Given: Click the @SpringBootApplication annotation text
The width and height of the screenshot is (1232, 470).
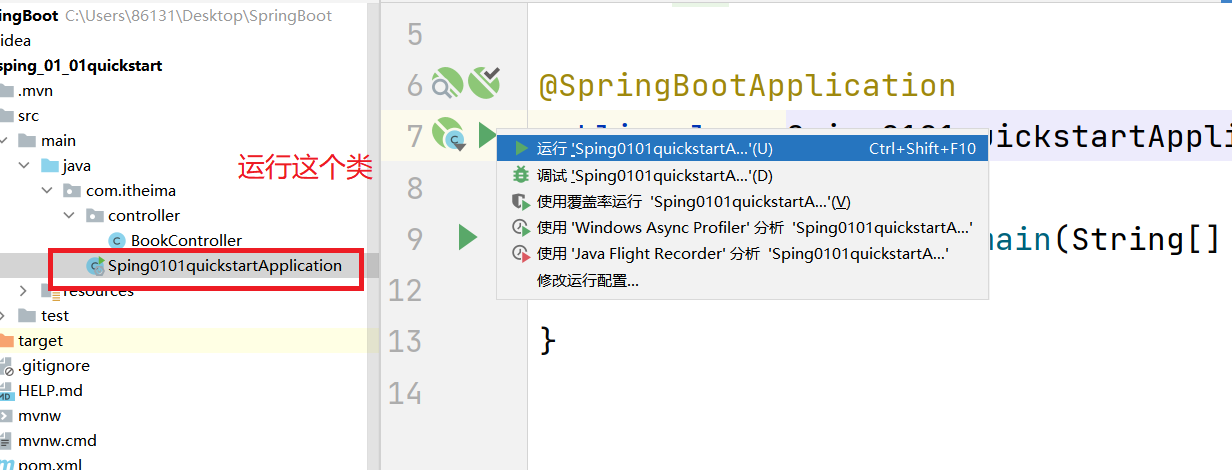Looking at the screenshot, I should click(x=747, y=86).
